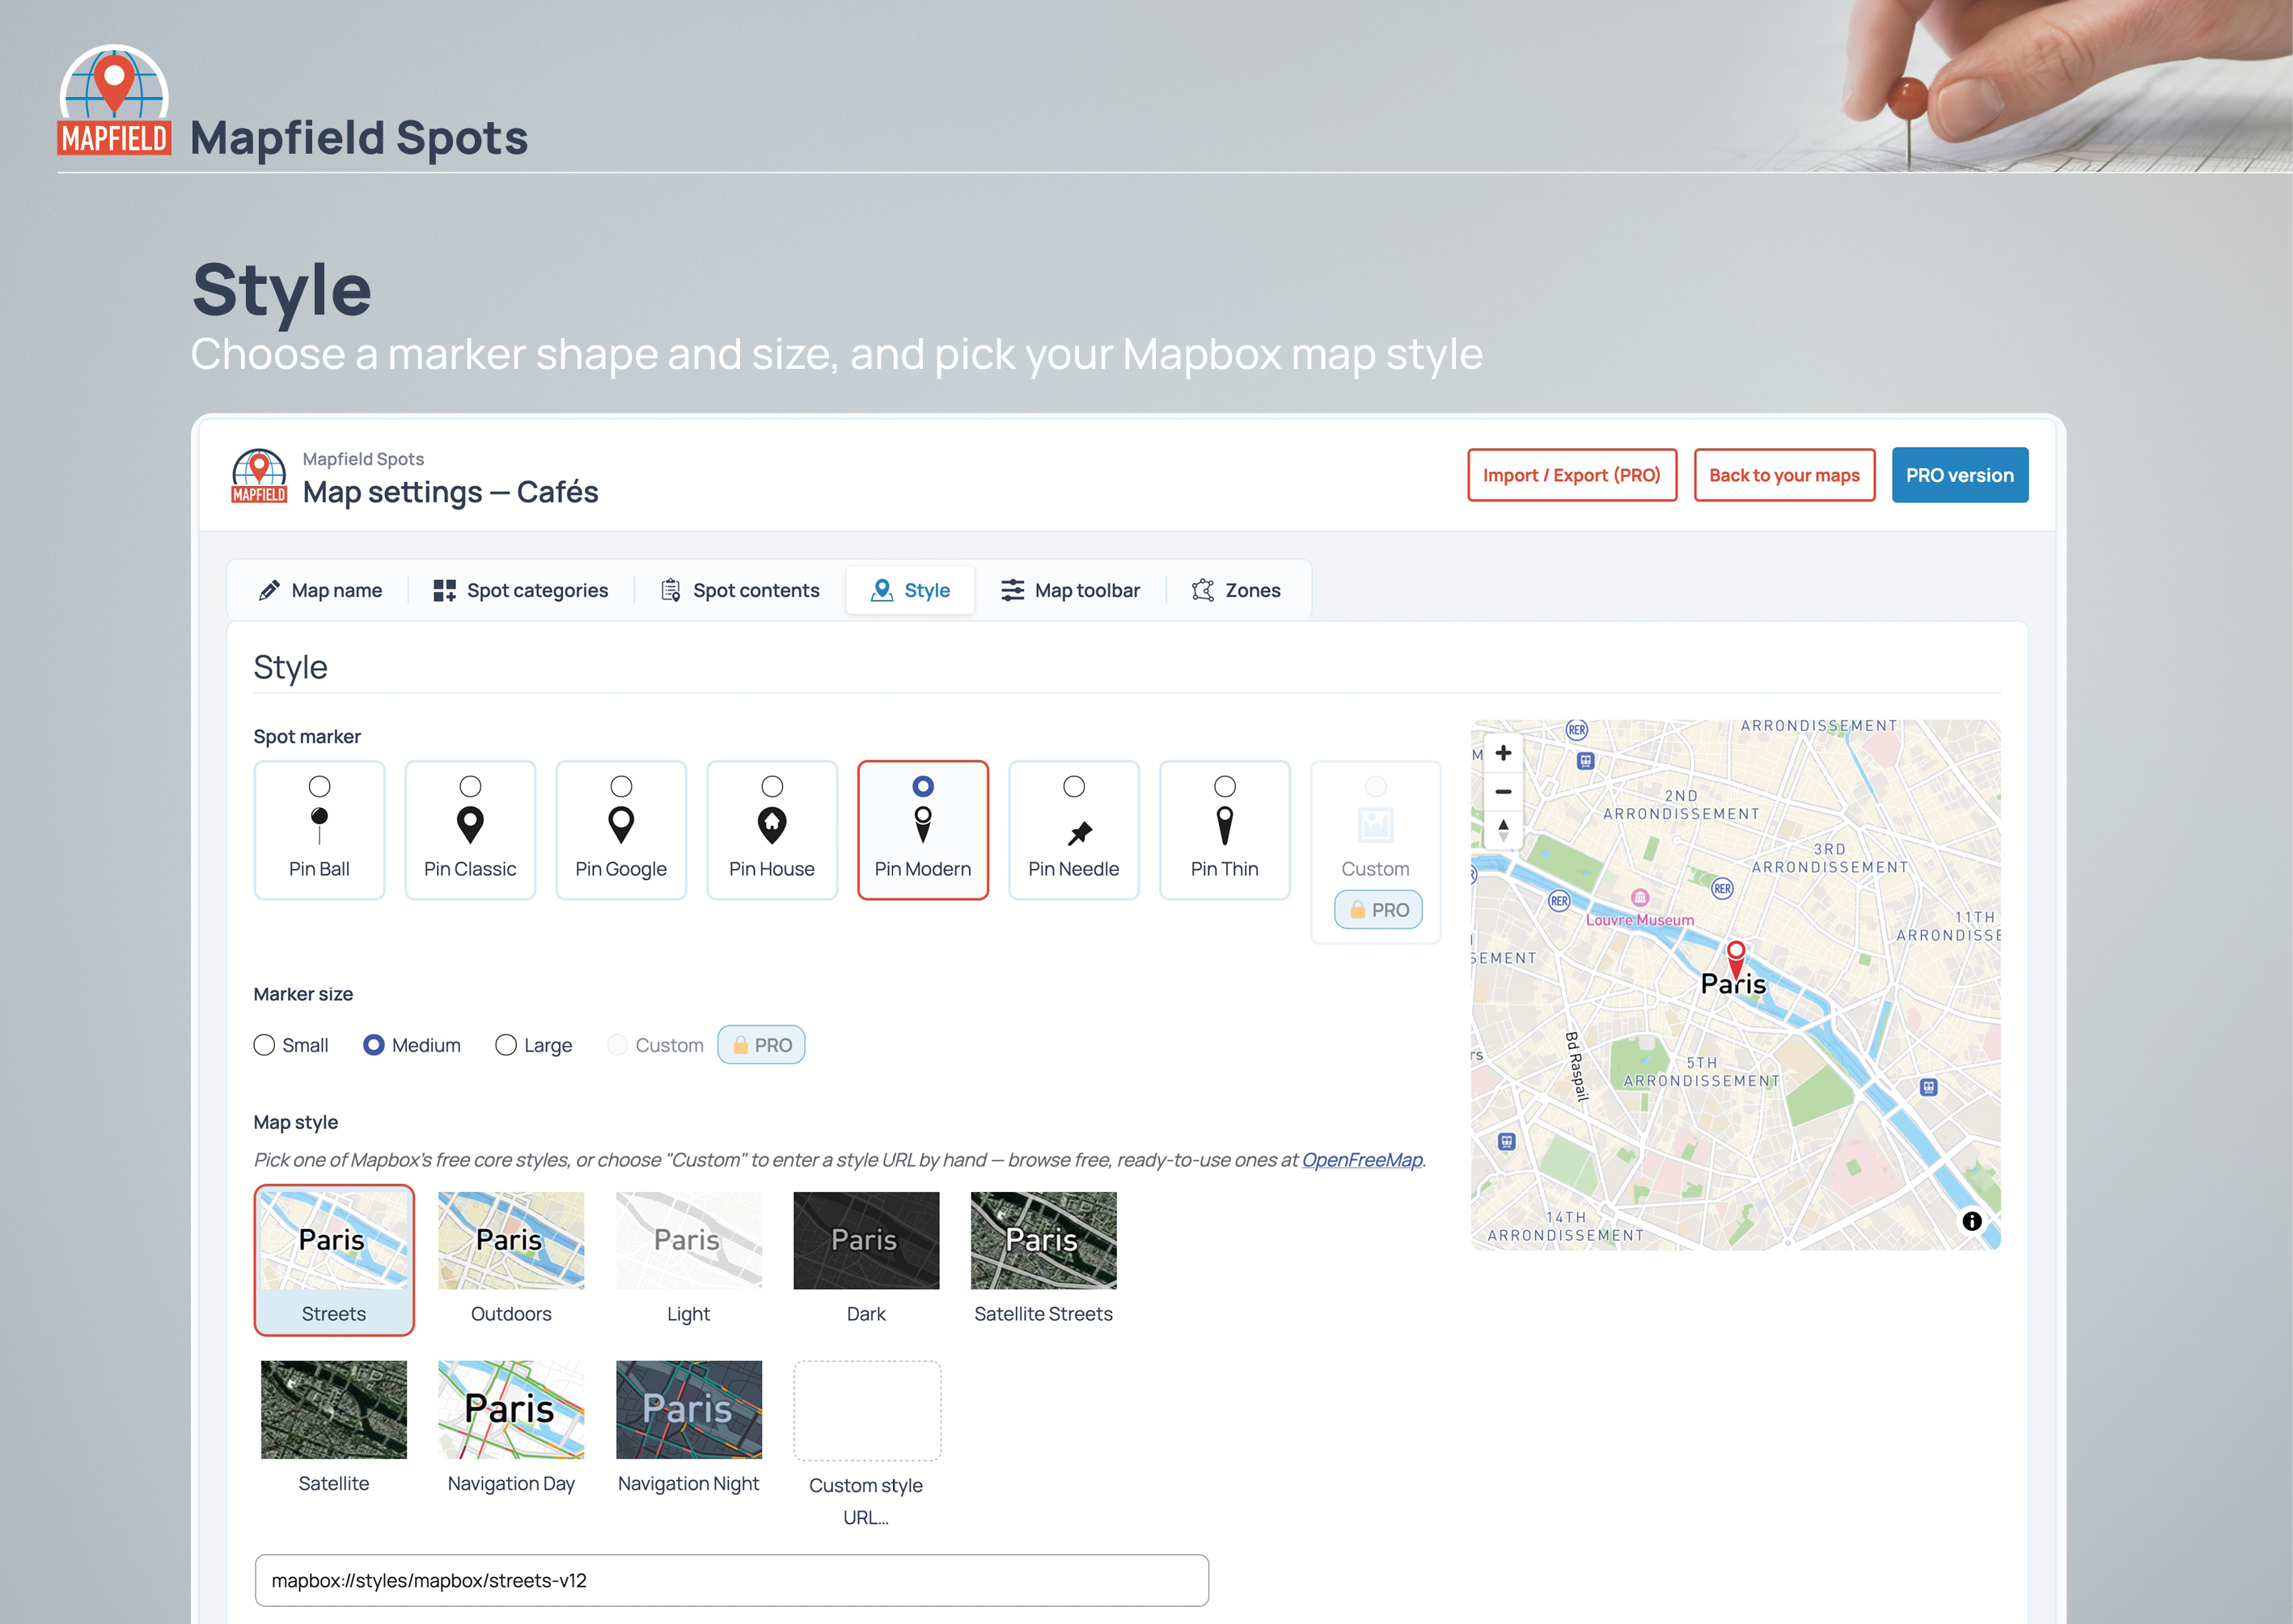Click Back to your maps button
2293x1624 pixels.
click(x=1784, y=475)
